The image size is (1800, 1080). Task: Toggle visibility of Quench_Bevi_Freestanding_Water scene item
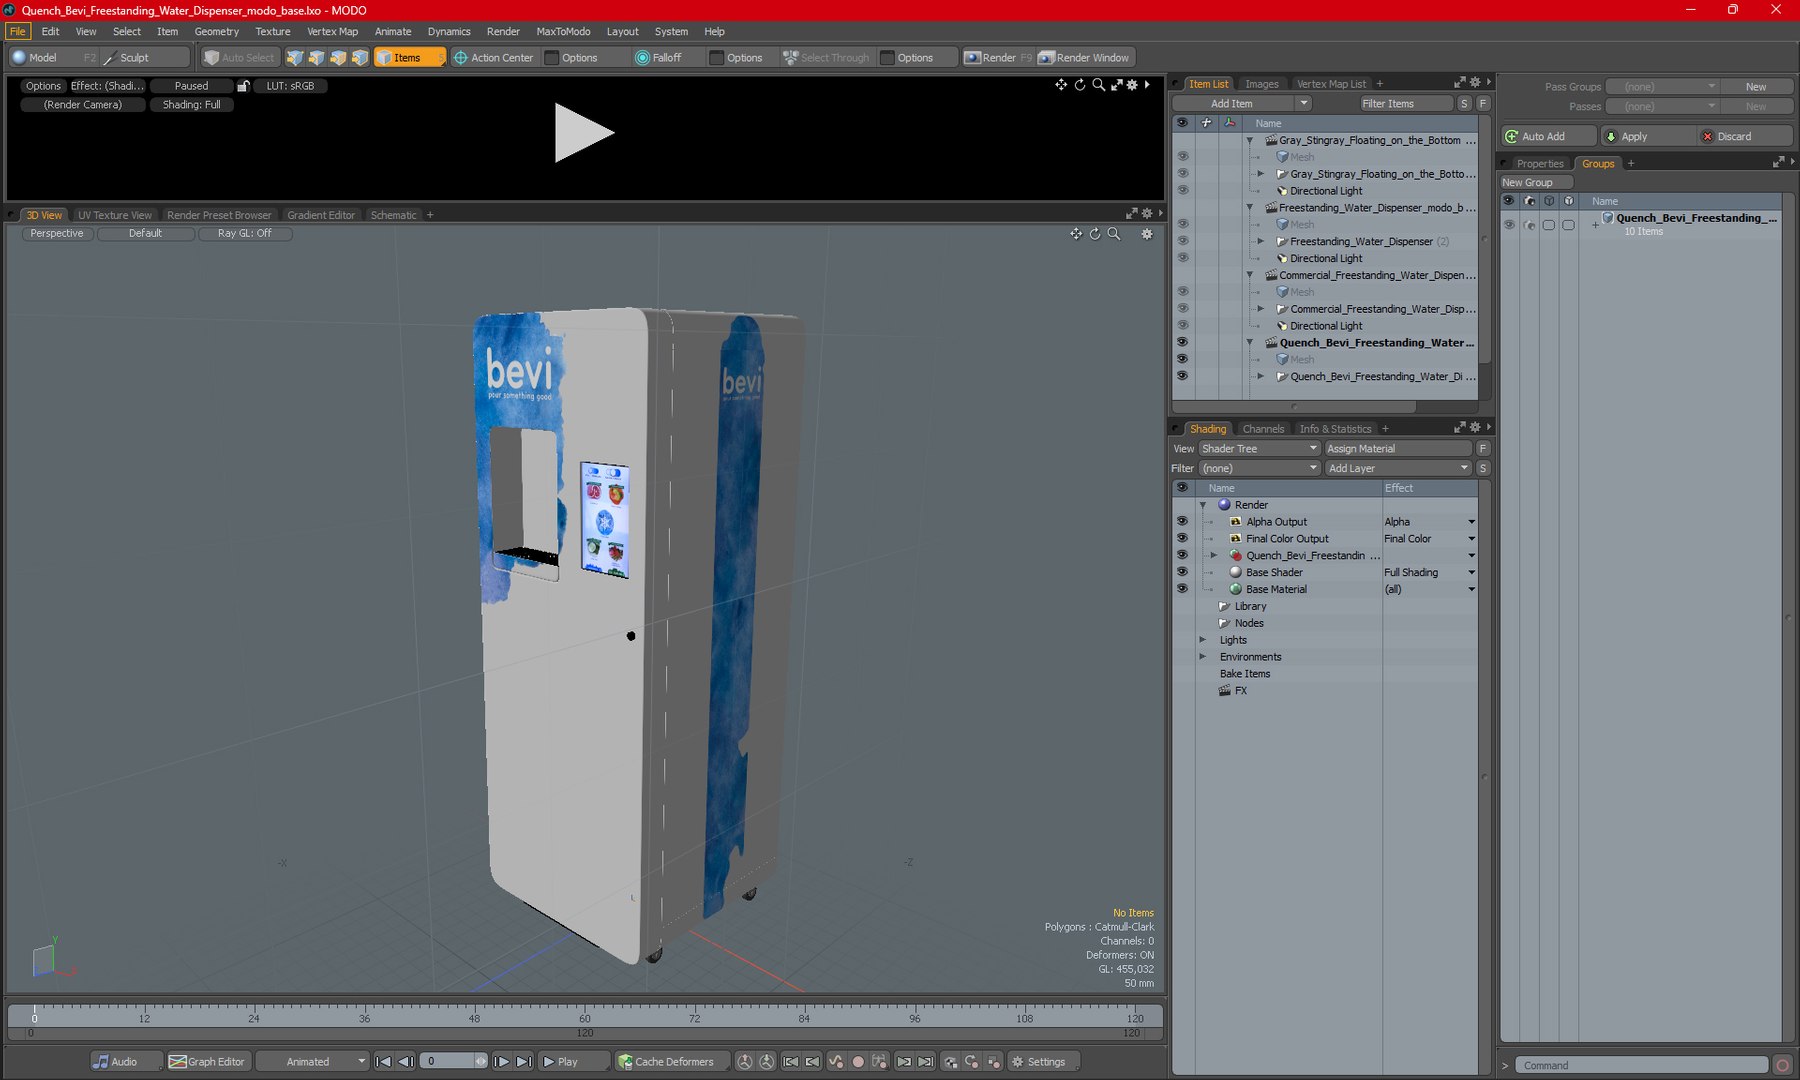tap(1182, 342)
